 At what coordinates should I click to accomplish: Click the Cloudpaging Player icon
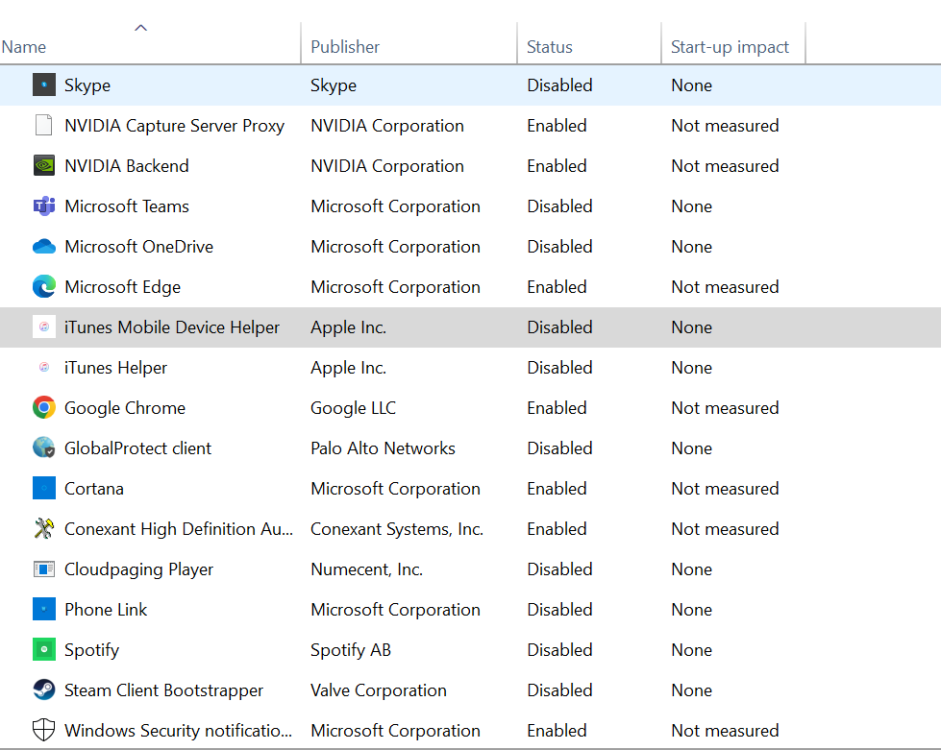44,568
